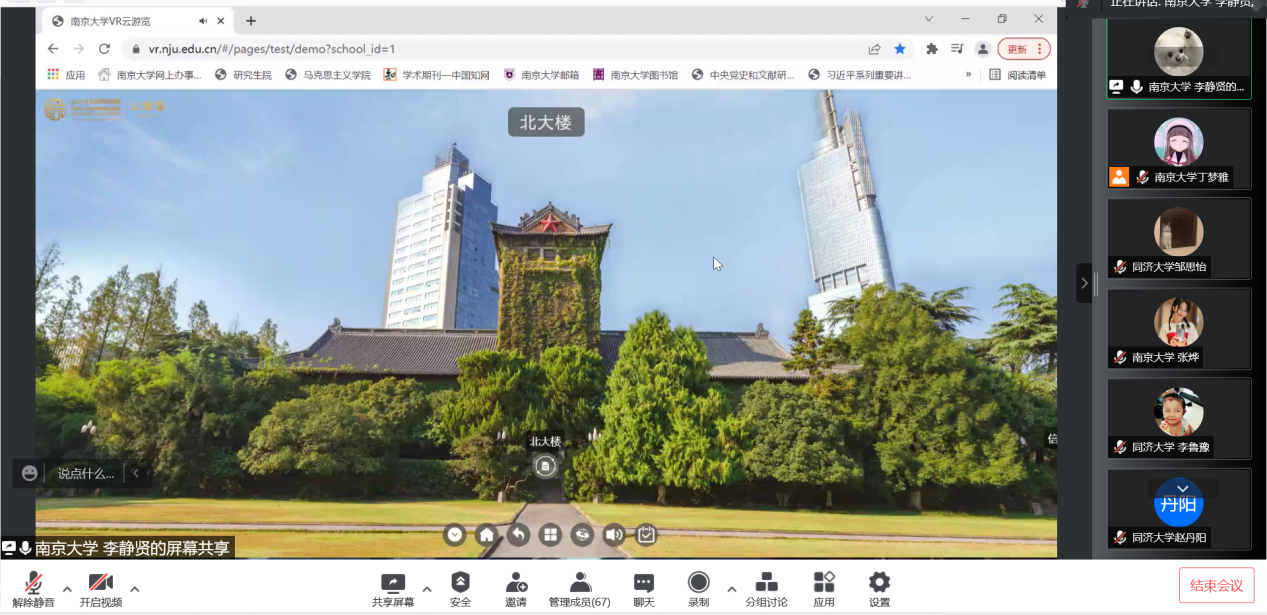Click the home icon in VR toolbar

point(486,535)
